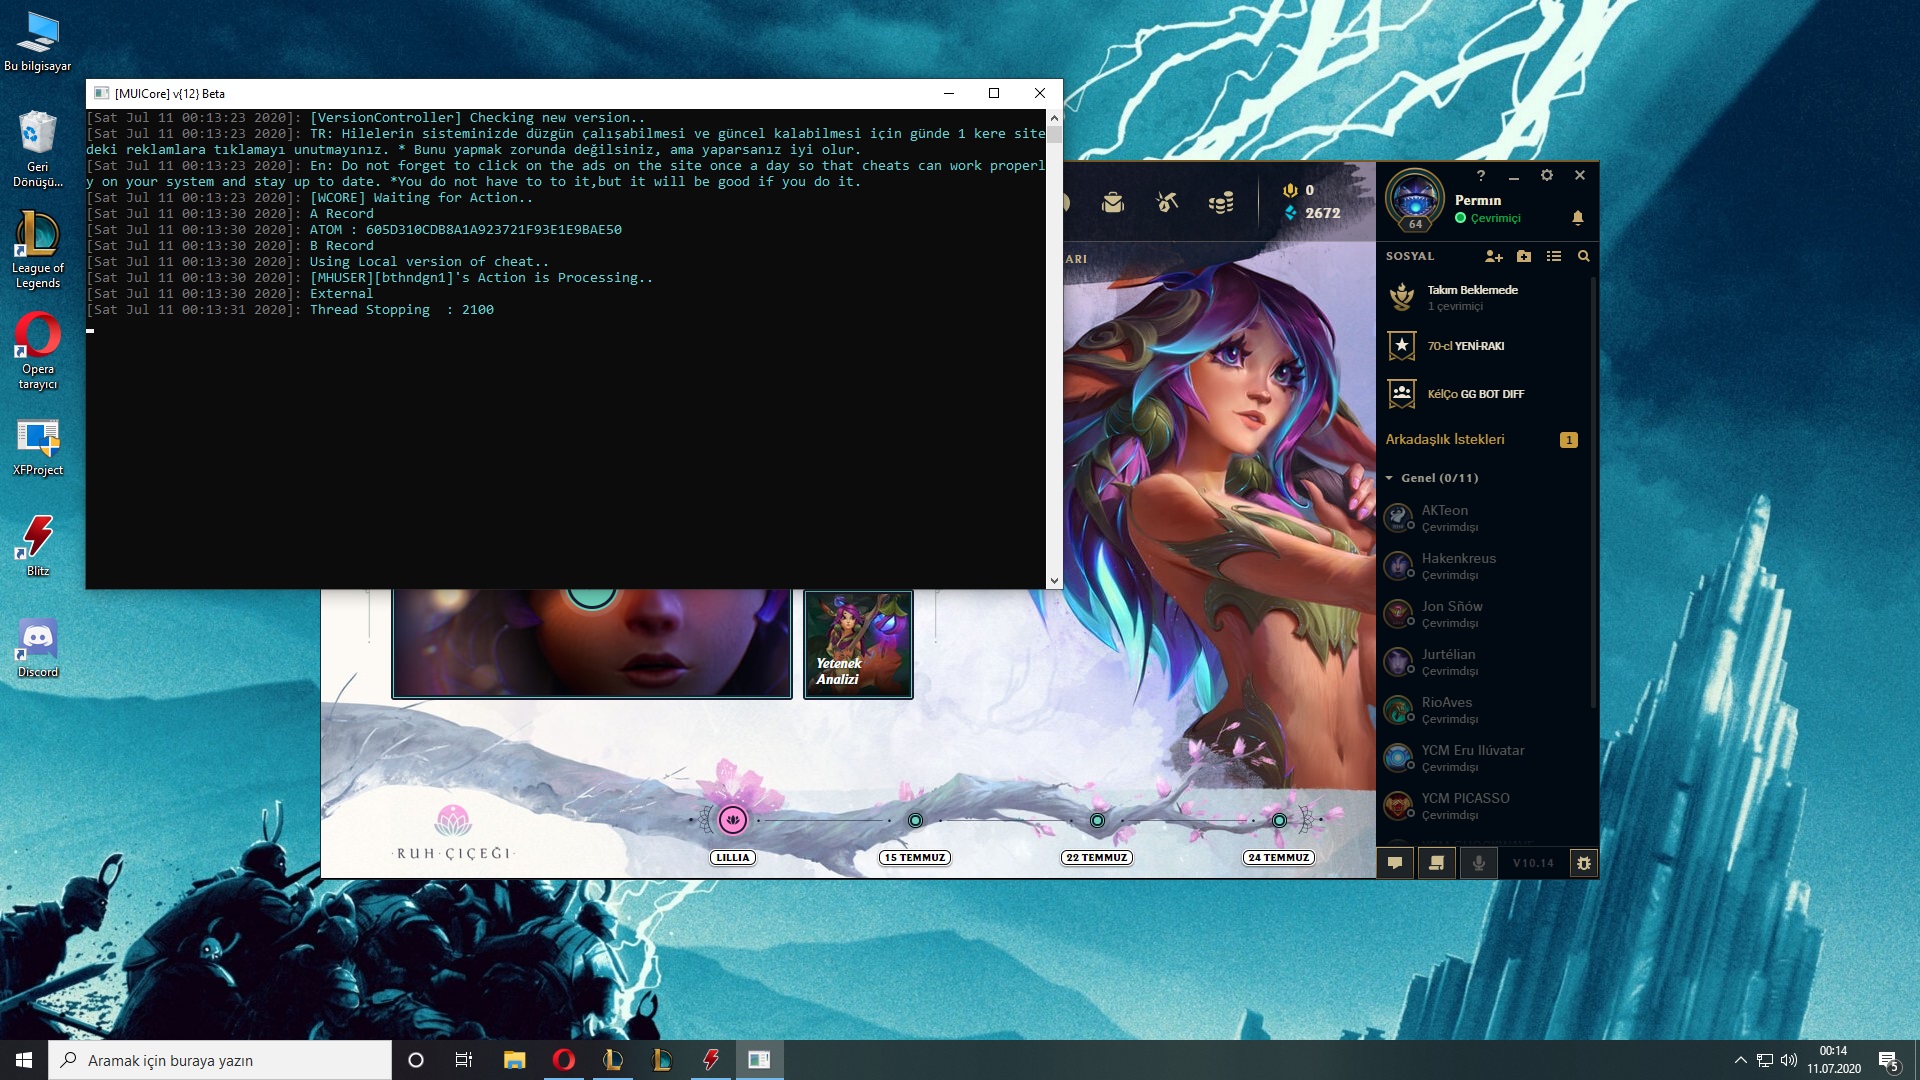This screenshot has width=1920, height=1080.
Task: Click the RP currency icon
Action: click(1290, 190)
